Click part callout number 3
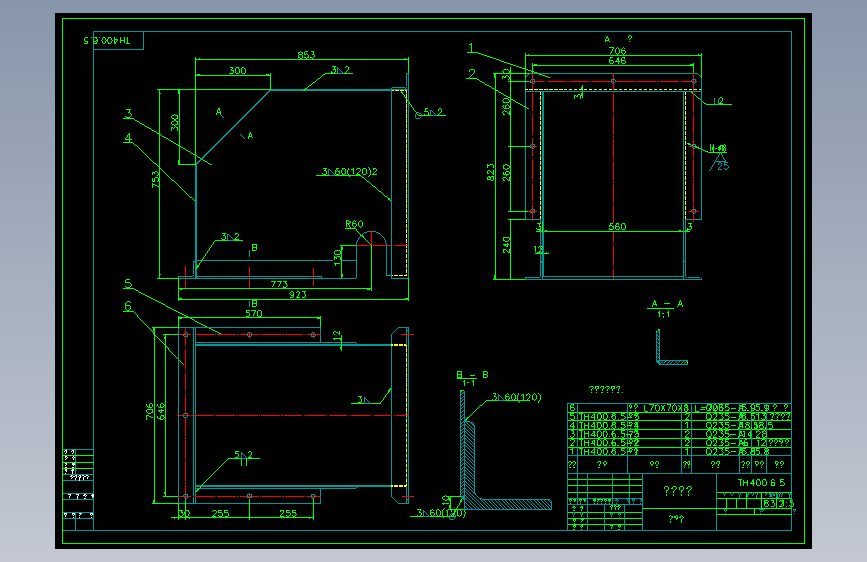The image size is (867, 562). [129, 113]
